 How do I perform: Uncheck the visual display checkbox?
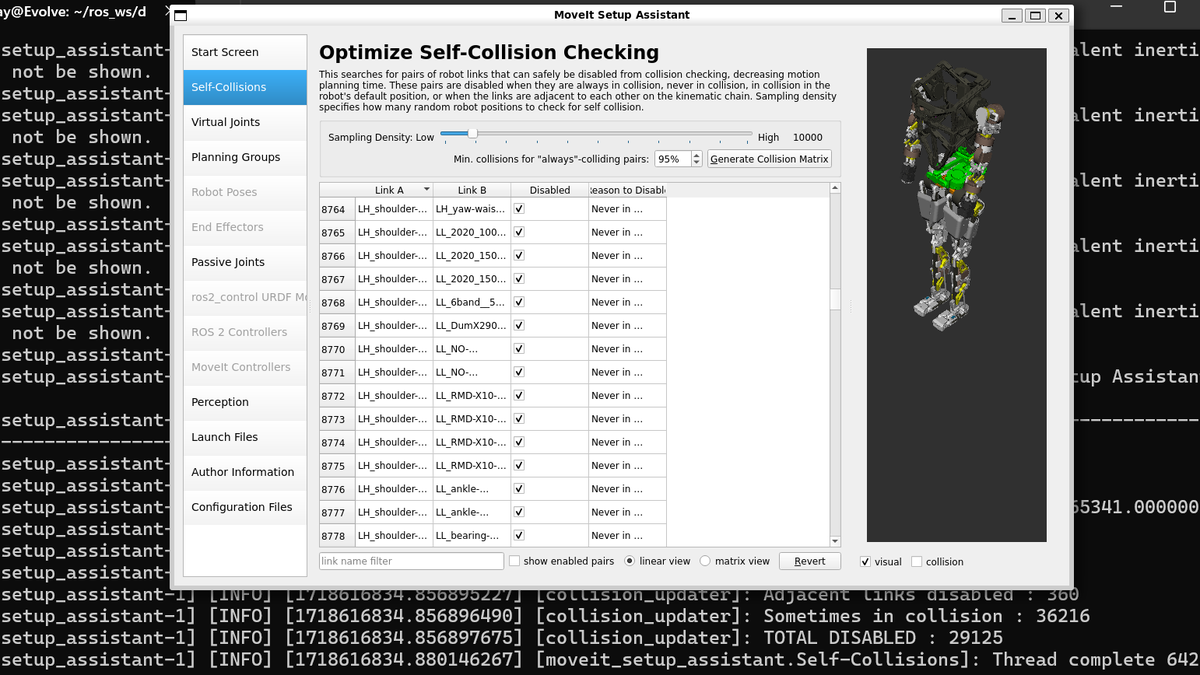865,562
